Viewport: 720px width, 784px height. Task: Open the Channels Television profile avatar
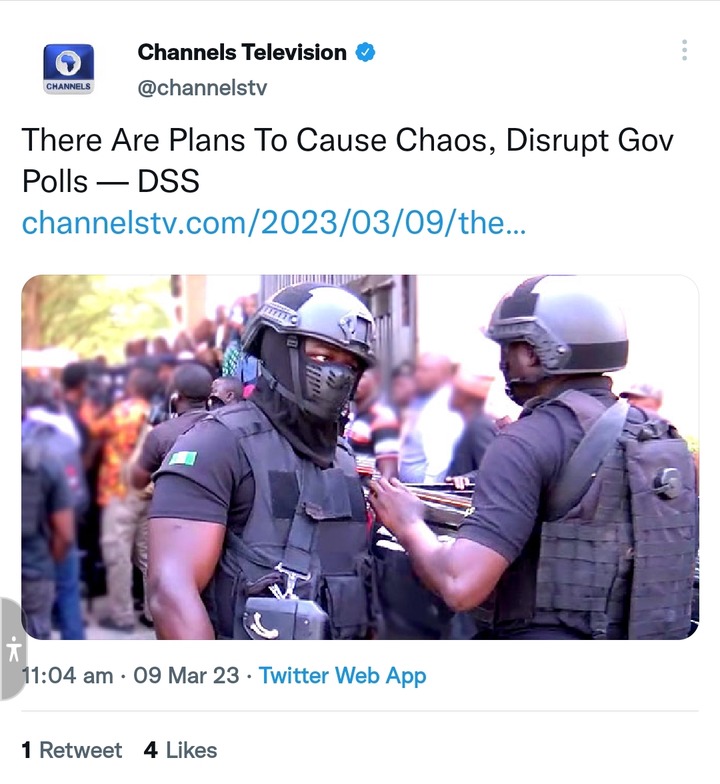(68, 69)
